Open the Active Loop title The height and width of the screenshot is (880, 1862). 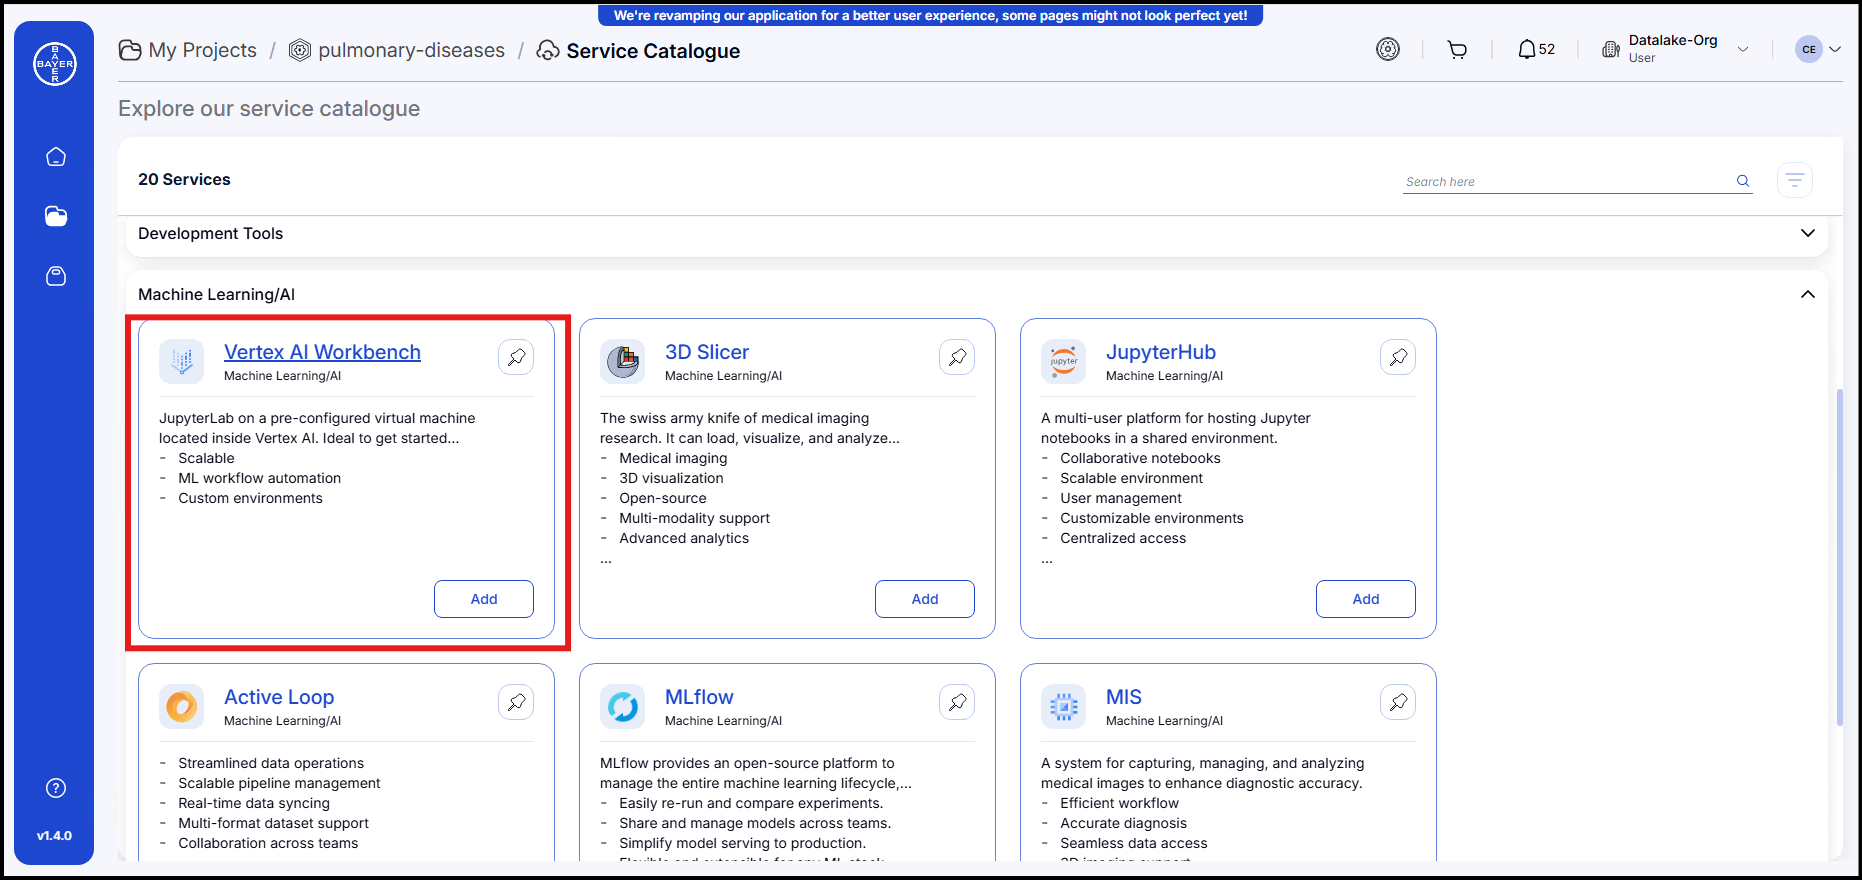tap(279, 697)
